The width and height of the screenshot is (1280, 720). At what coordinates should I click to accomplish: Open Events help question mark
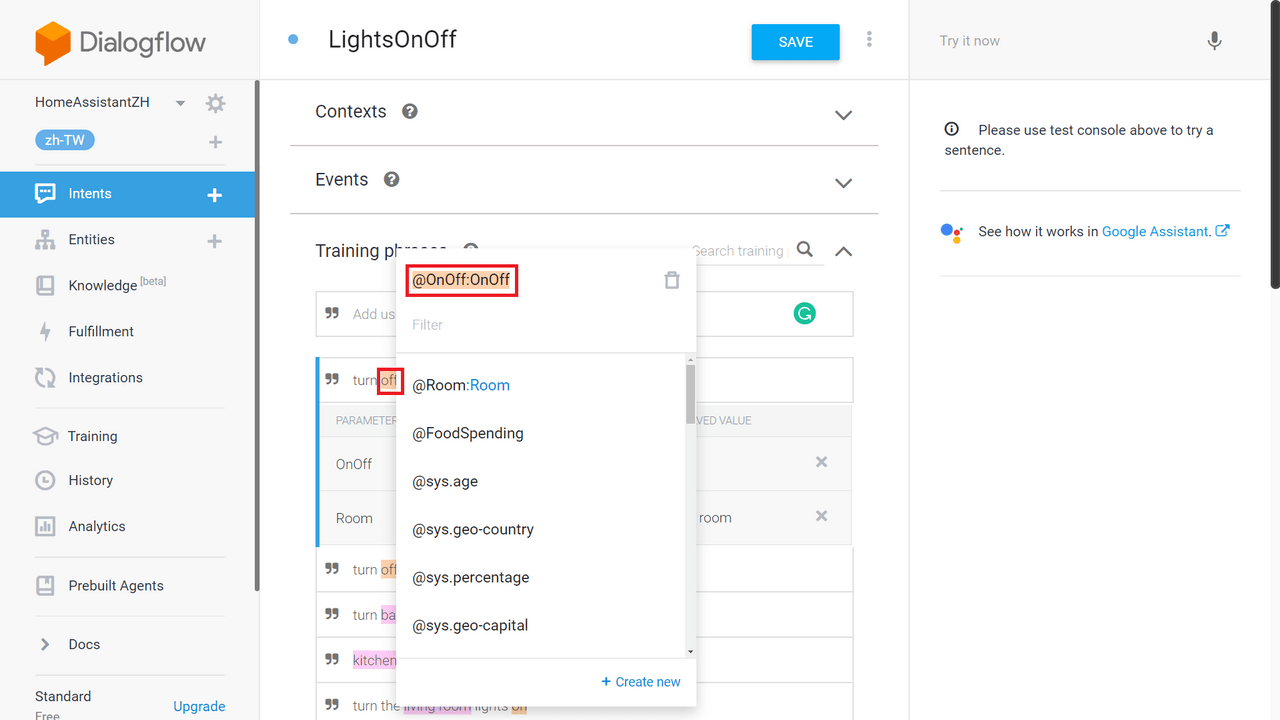click(x=392, y=179)
